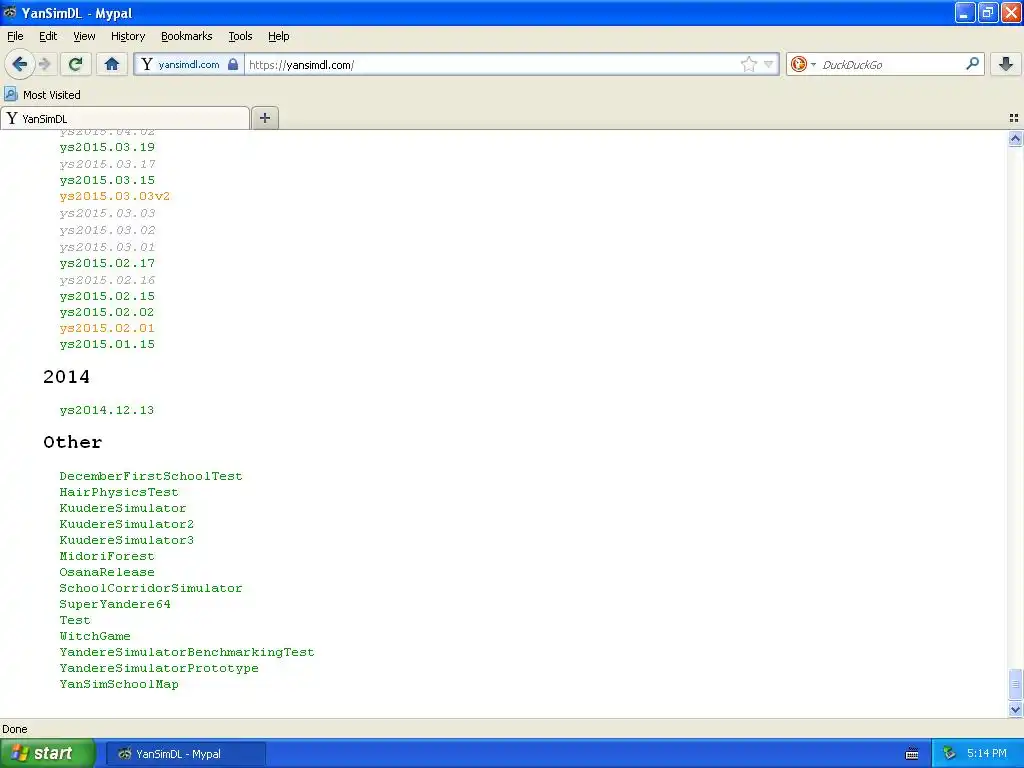Viewport: 1024px width, 768px height.
Task: Open the KuudereSimulator2 link
Action: (127, 524)
